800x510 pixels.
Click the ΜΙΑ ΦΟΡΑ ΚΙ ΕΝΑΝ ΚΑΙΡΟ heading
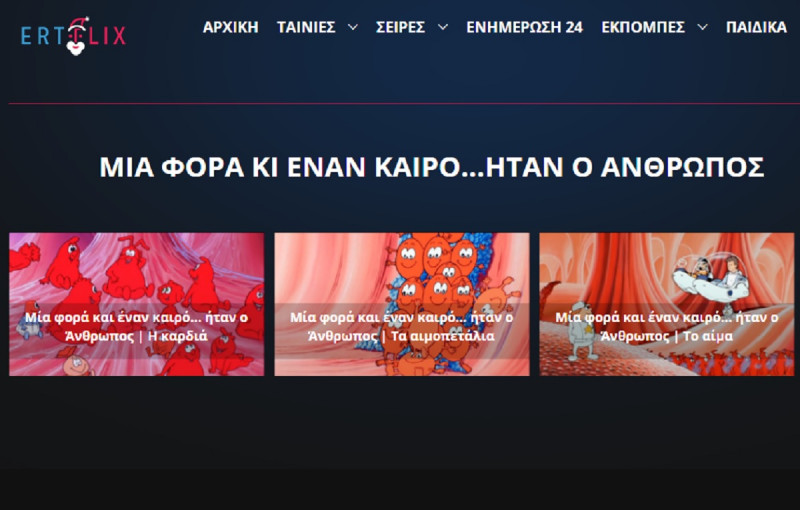pyautogui.click(x=431, y=167)
